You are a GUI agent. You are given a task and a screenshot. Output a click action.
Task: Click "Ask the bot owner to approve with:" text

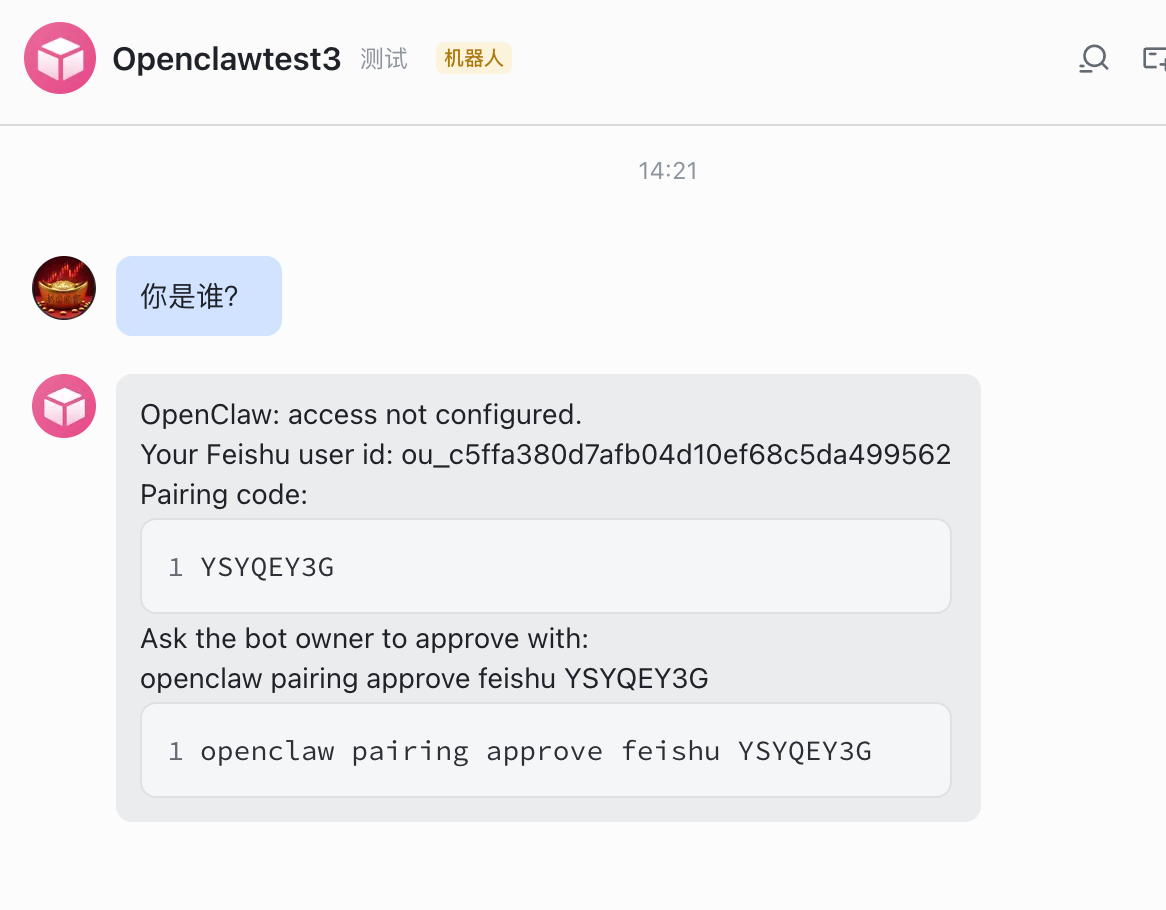[365, 638]
